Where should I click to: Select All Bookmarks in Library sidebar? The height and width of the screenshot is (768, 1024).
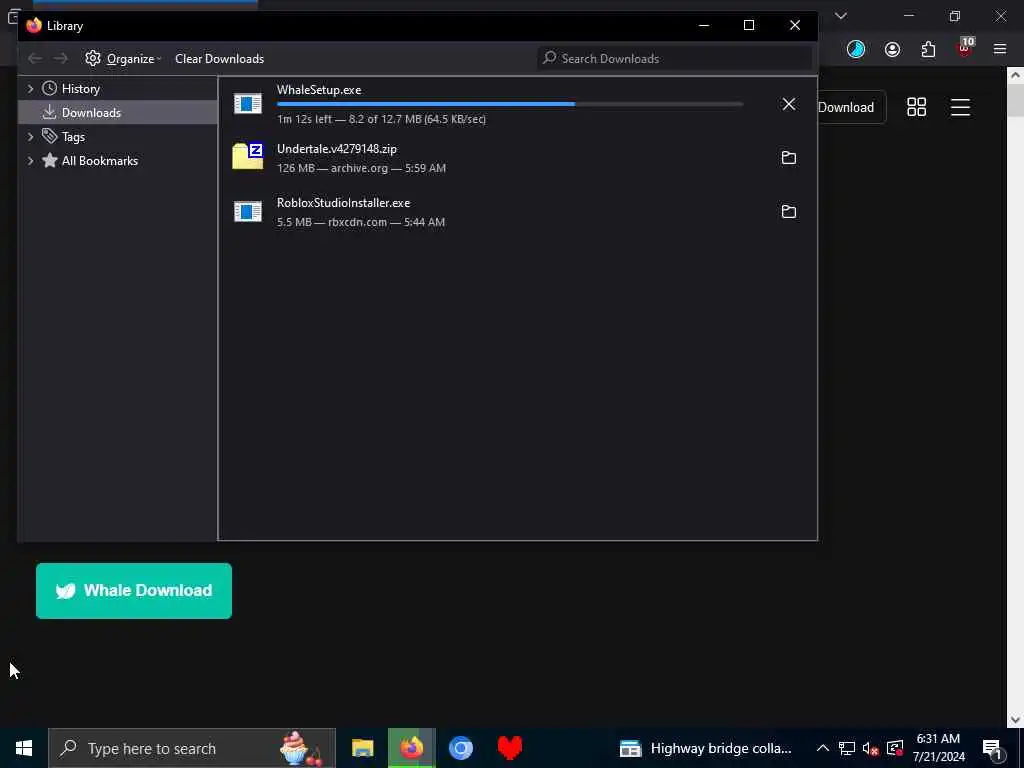pyautogui.click(x=99, y=161)
